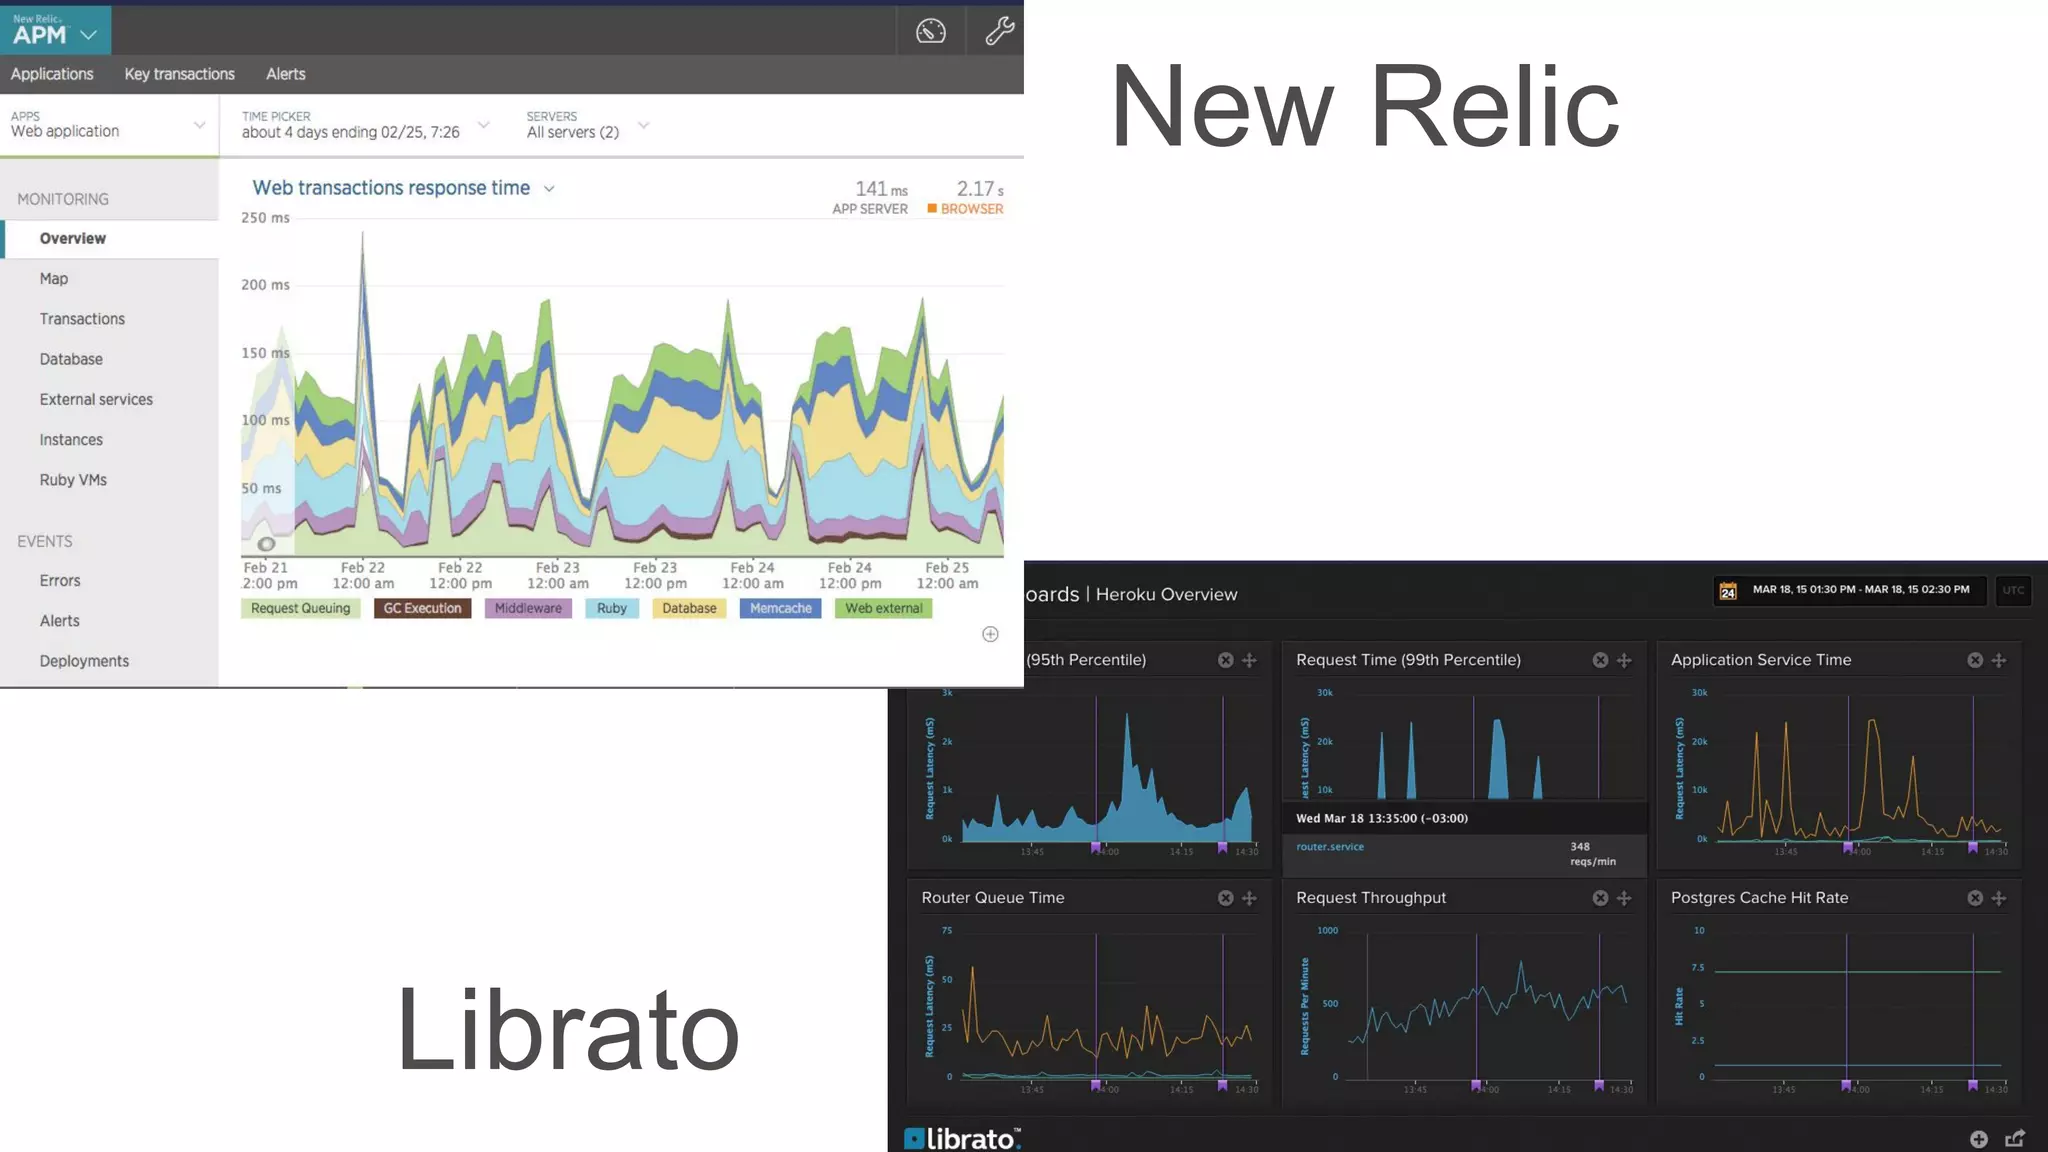The height and width of the screenshot is (1152, 2048).
Task: Click the Librato logo at bottom
Action: (x=962, y=1139)
